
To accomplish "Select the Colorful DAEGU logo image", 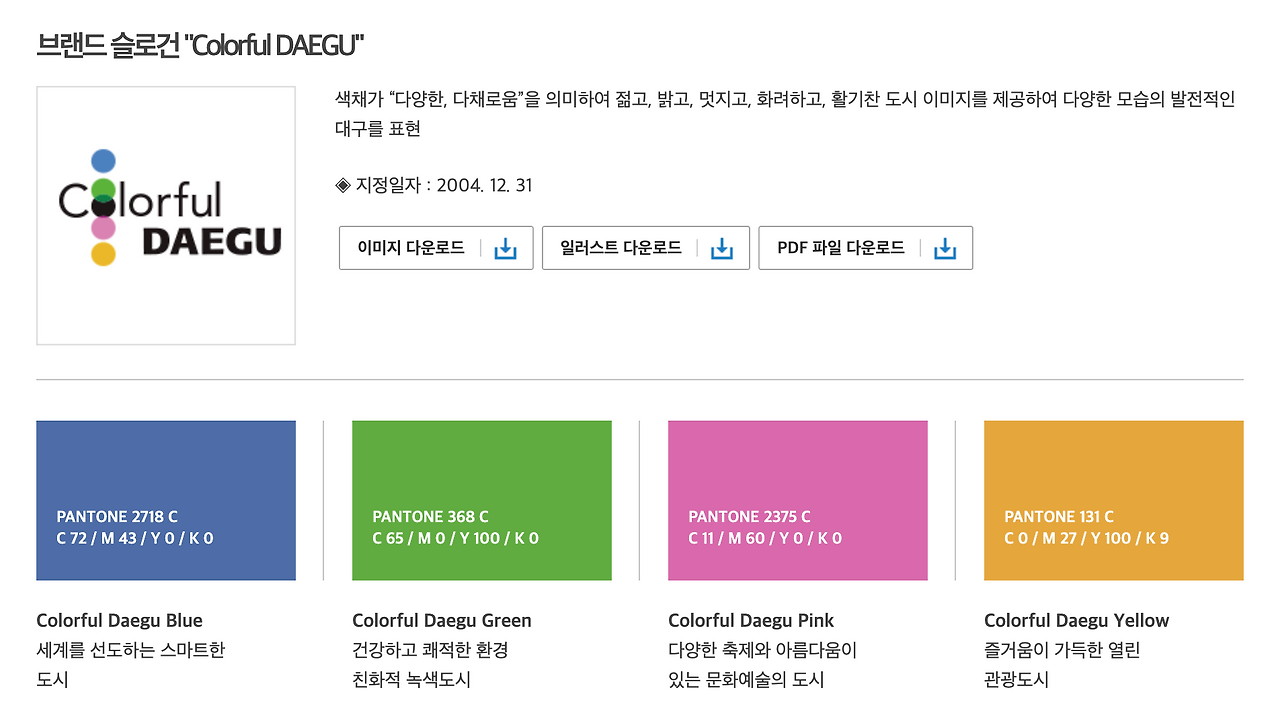I will coord(166,216).
